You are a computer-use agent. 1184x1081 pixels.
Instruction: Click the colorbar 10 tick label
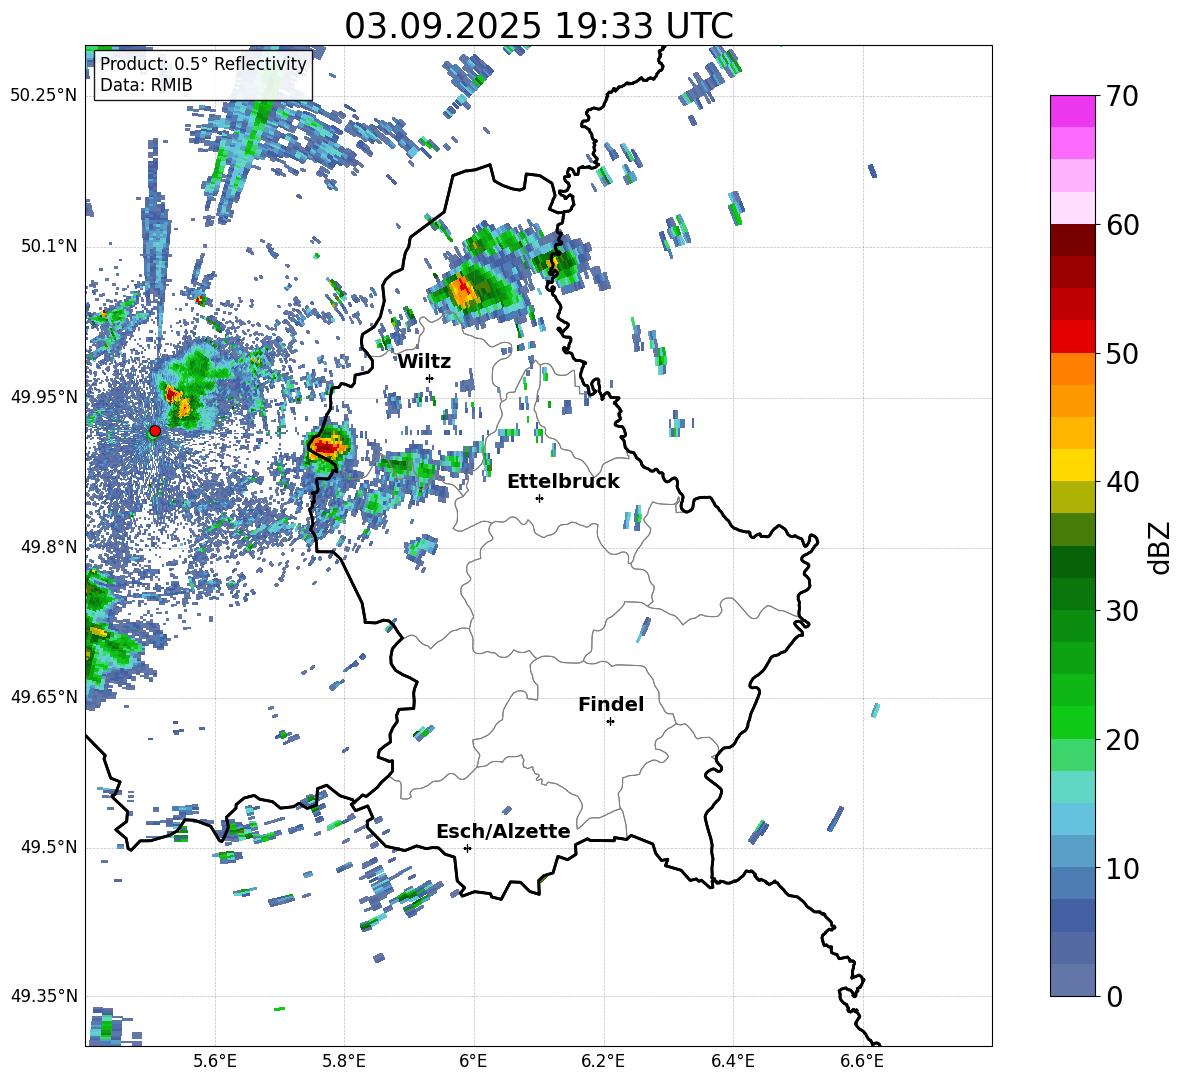1123,868
